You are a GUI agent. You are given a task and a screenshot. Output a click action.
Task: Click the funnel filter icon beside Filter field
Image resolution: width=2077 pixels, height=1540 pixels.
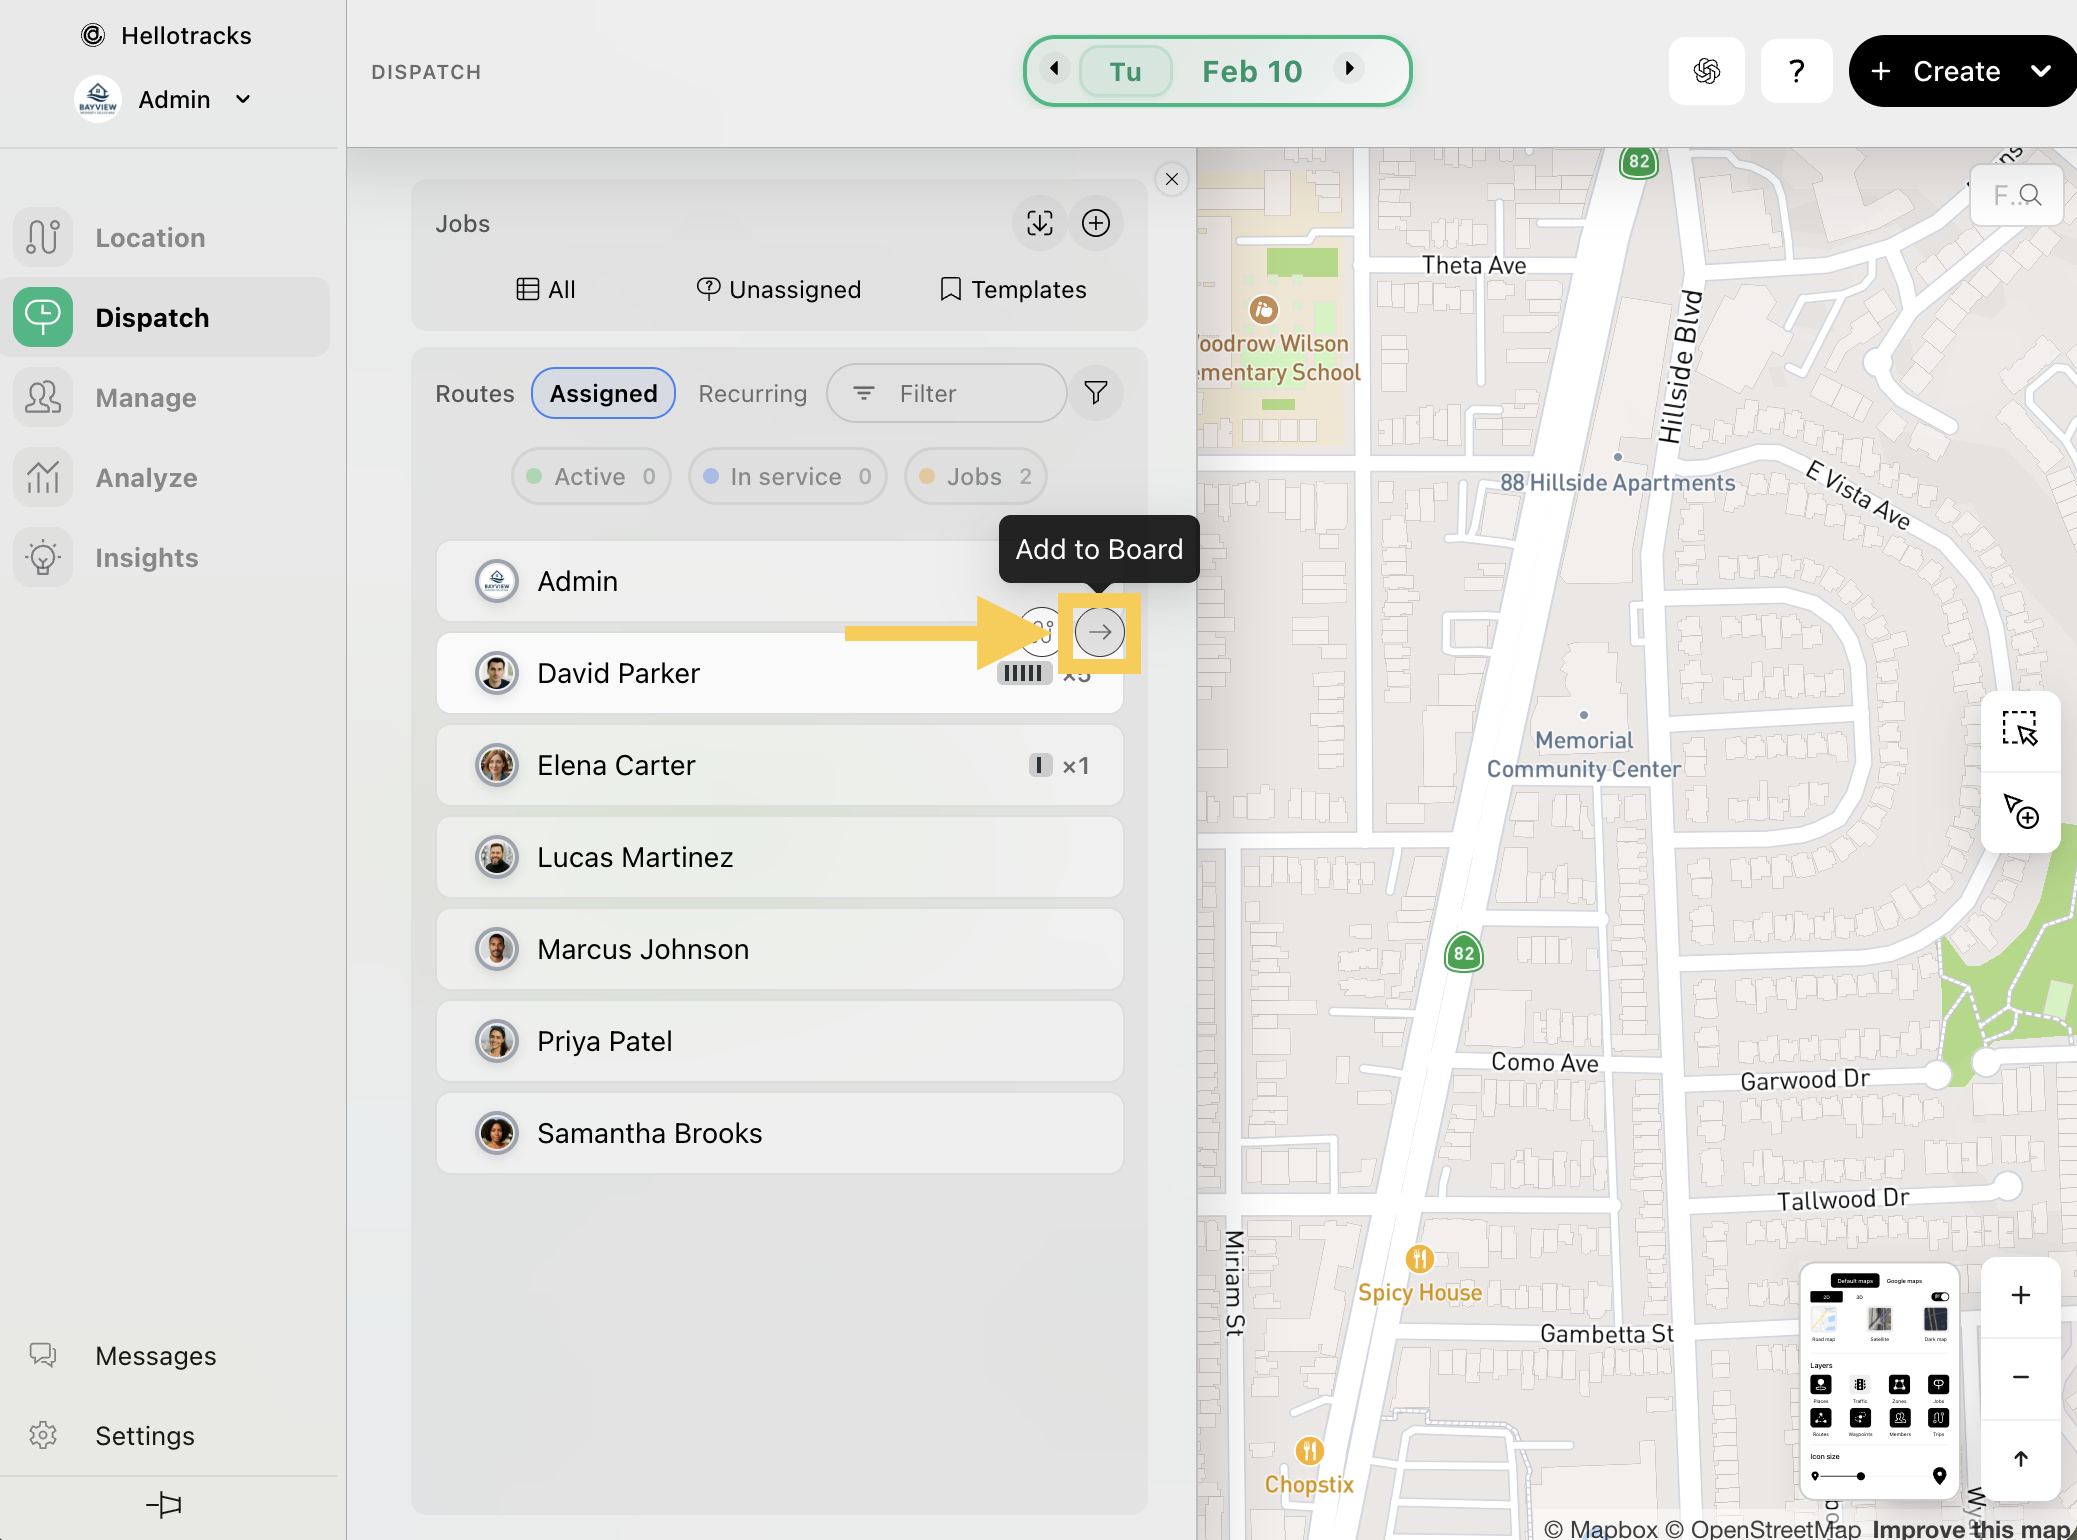coord(1096,393)
